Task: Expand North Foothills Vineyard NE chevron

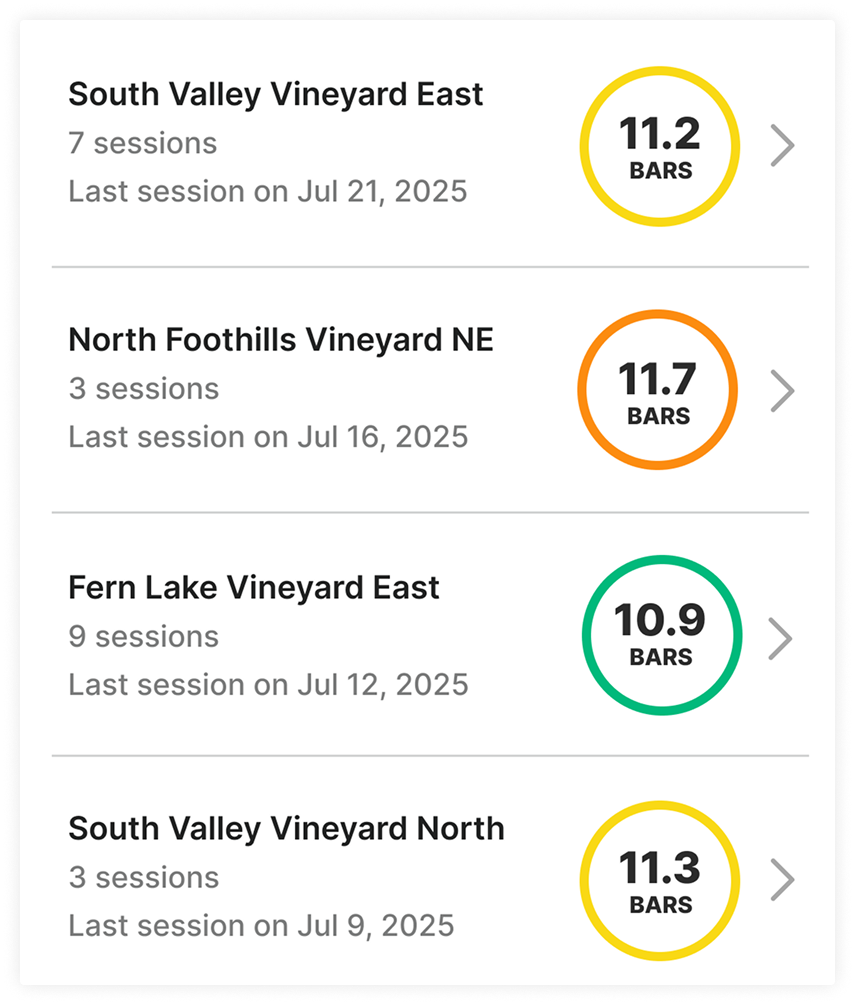Action: pos(783,391)
